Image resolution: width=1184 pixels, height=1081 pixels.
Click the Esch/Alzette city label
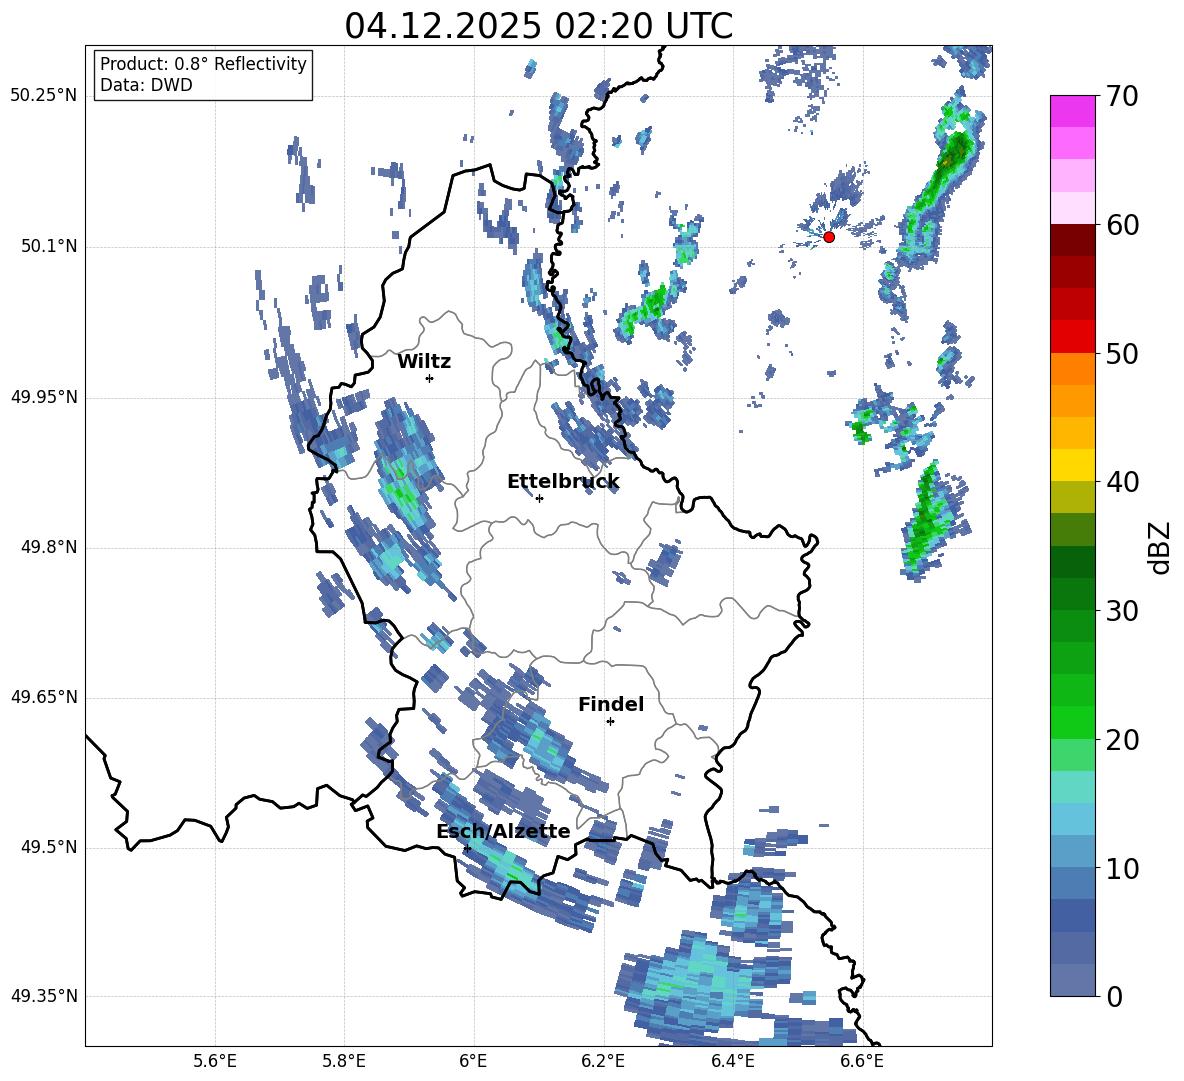pyautogui.click(x=503, y=832)
